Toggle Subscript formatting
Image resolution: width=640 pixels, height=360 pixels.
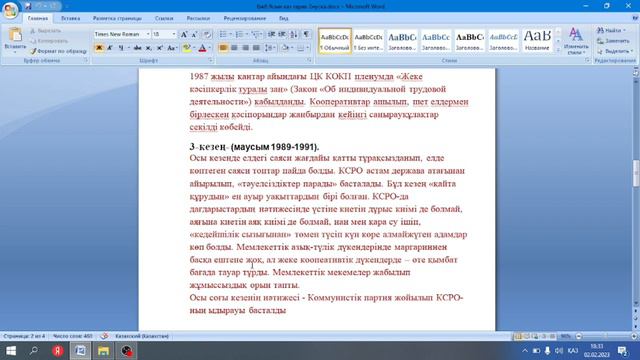[149, 48]
